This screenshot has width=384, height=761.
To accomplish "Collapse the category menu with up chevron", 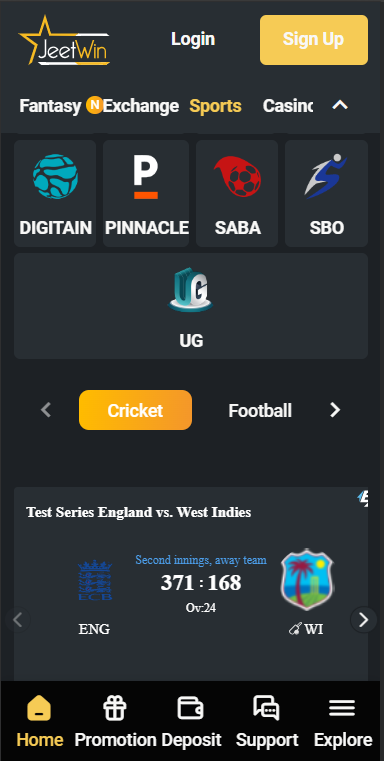I will [x=340, y=105].
